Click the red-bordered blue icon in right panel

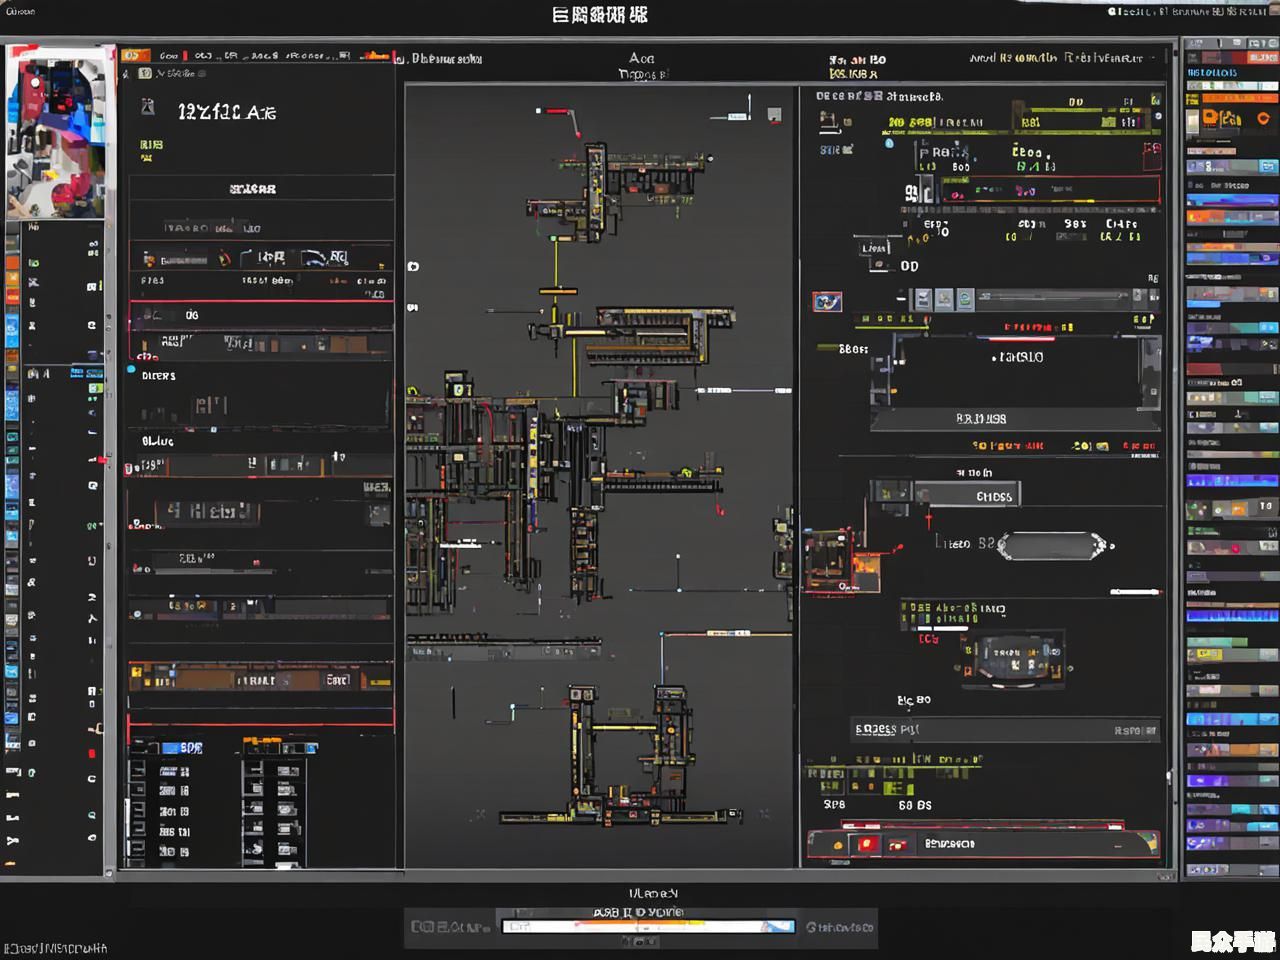pyautogui.click(x=827, y=301)
